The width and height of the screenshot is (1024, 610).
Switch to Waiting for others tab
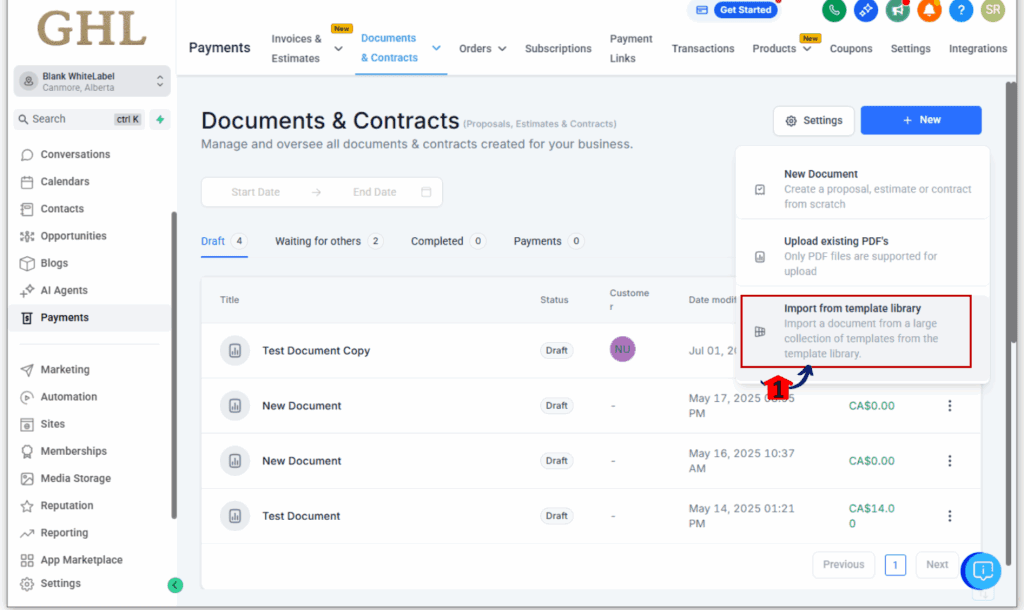point(328,241)
